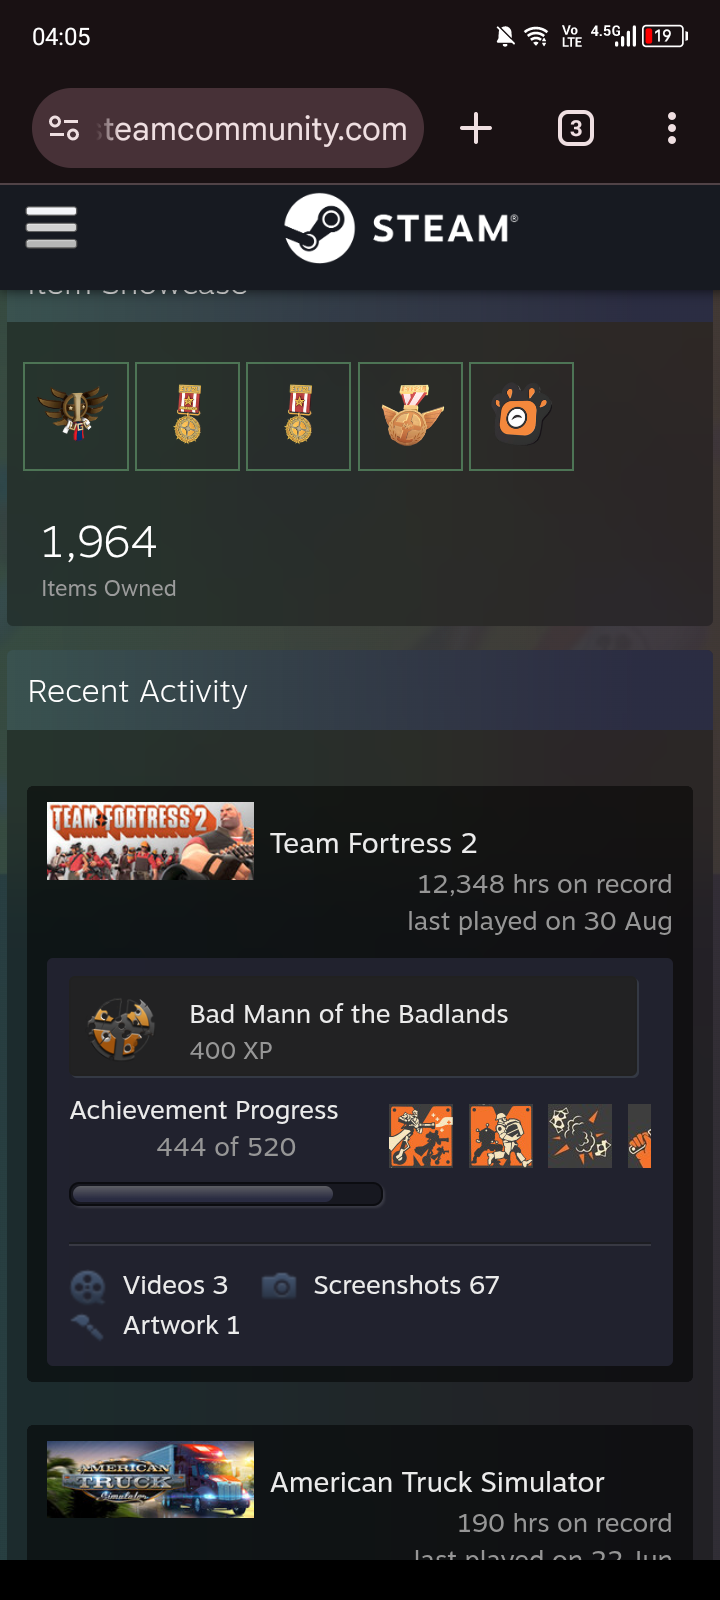Open the browser tab switcher showing 3
This screenshot has height=1600, width=720.
575,128
